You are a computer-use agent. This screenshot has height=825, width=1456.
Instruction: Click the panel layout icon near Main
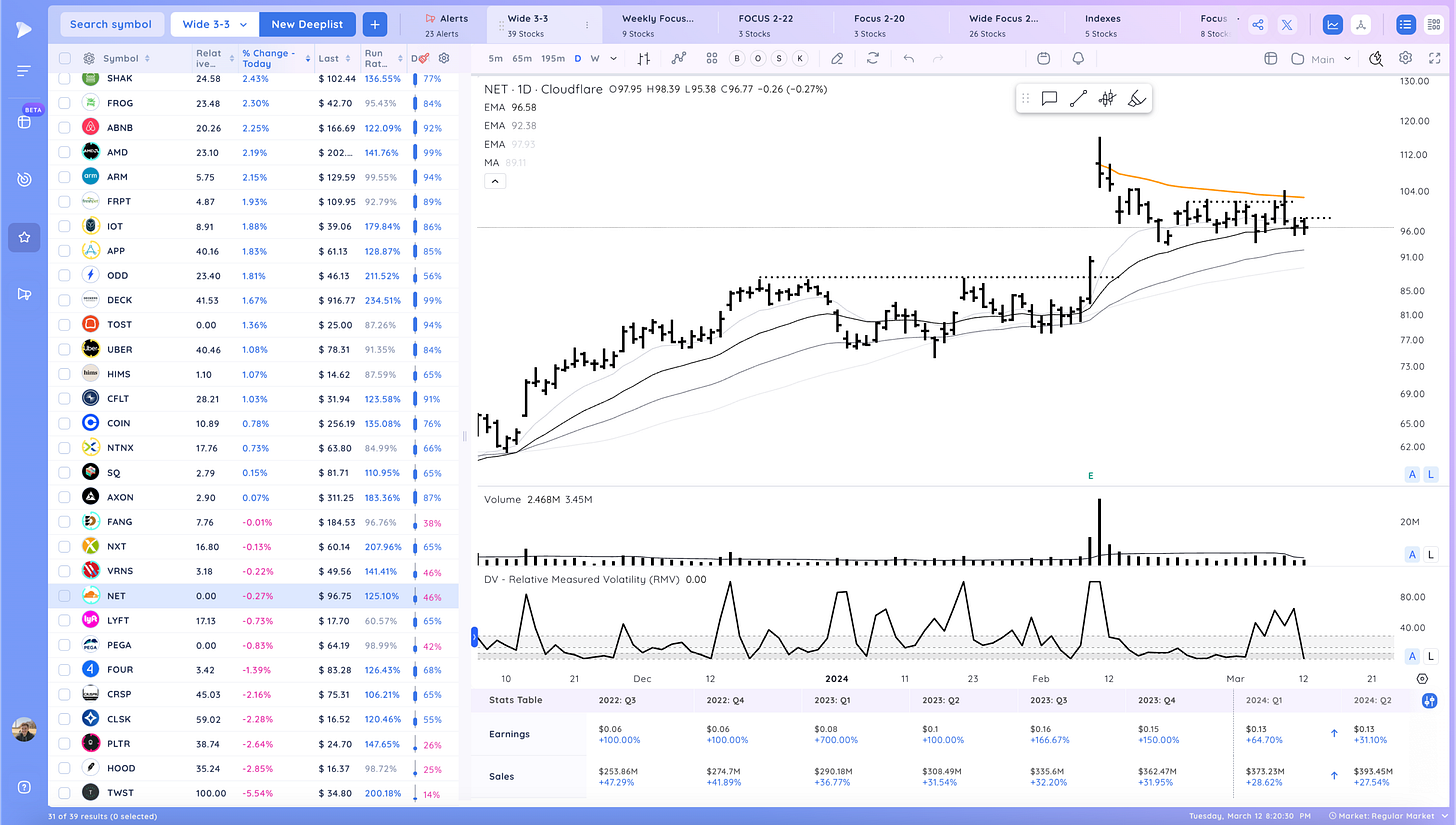pos(1271,58)
